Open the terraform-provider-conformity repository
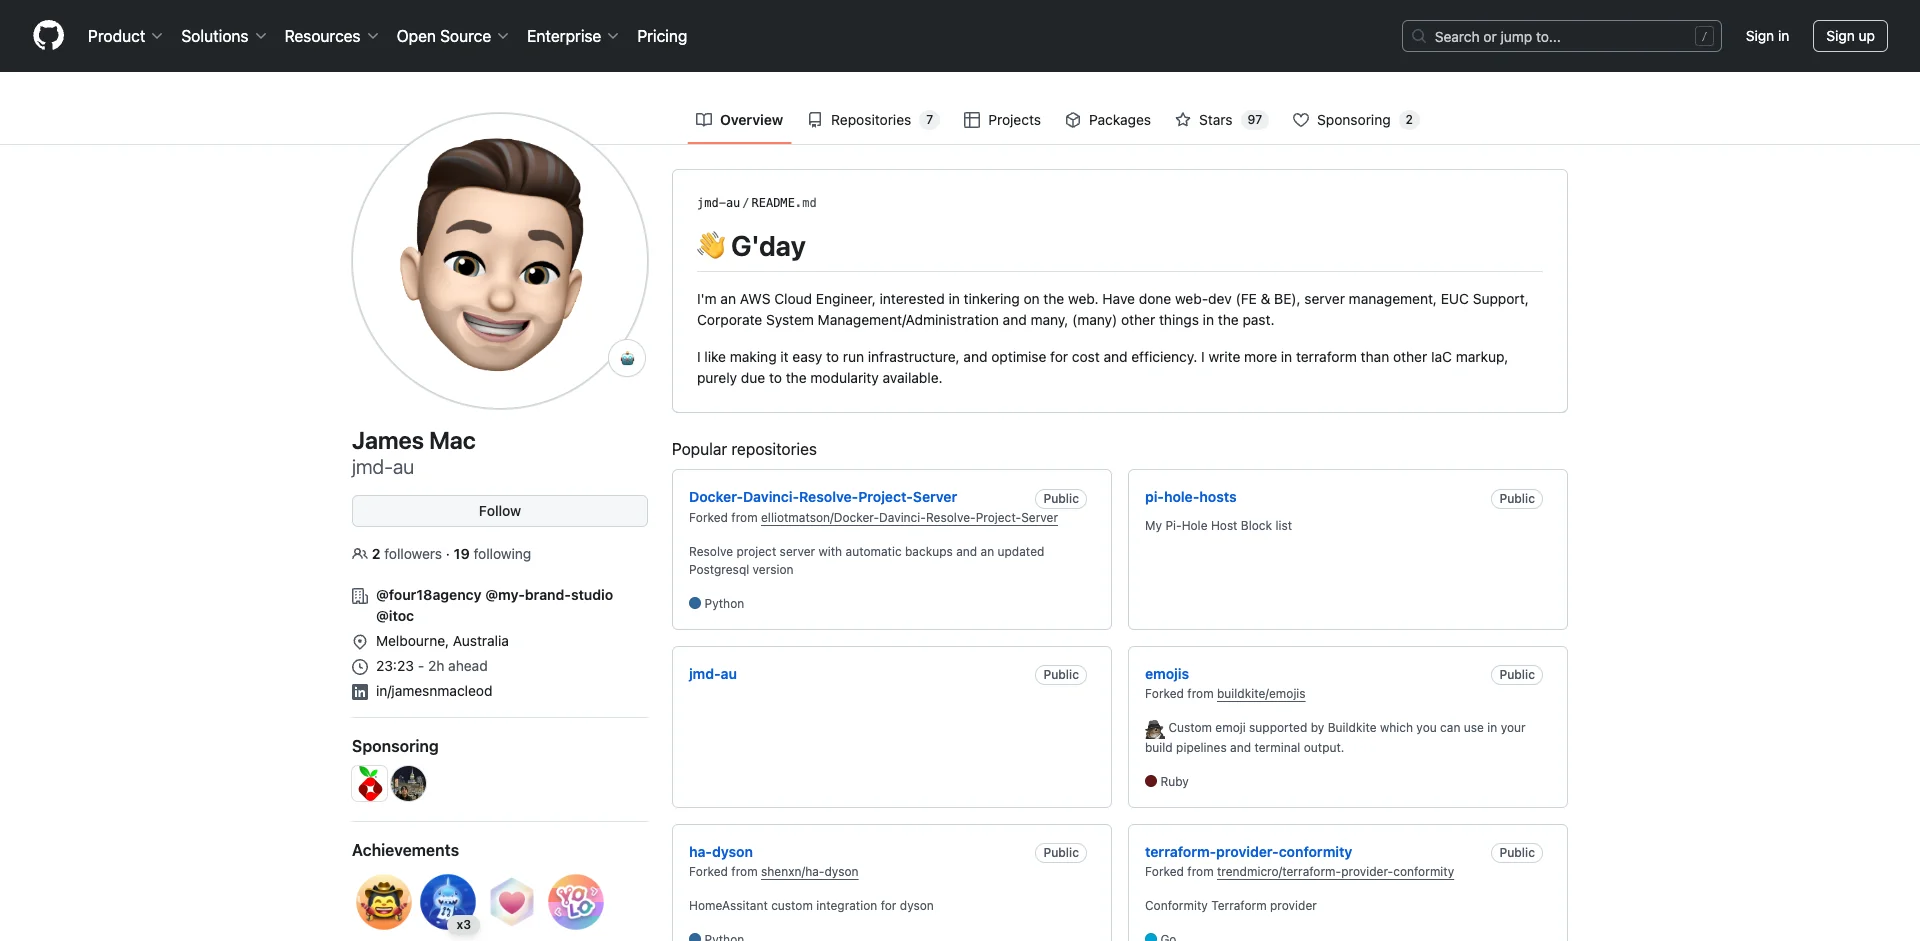This screenshot has height=941, width=1920. click(x=1248, y=852)
